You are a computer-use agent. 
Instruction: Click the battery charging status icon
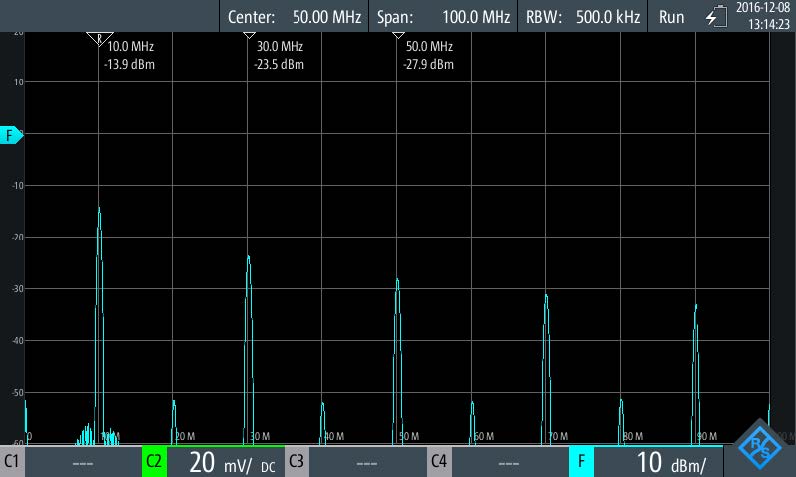click(716, 17)
